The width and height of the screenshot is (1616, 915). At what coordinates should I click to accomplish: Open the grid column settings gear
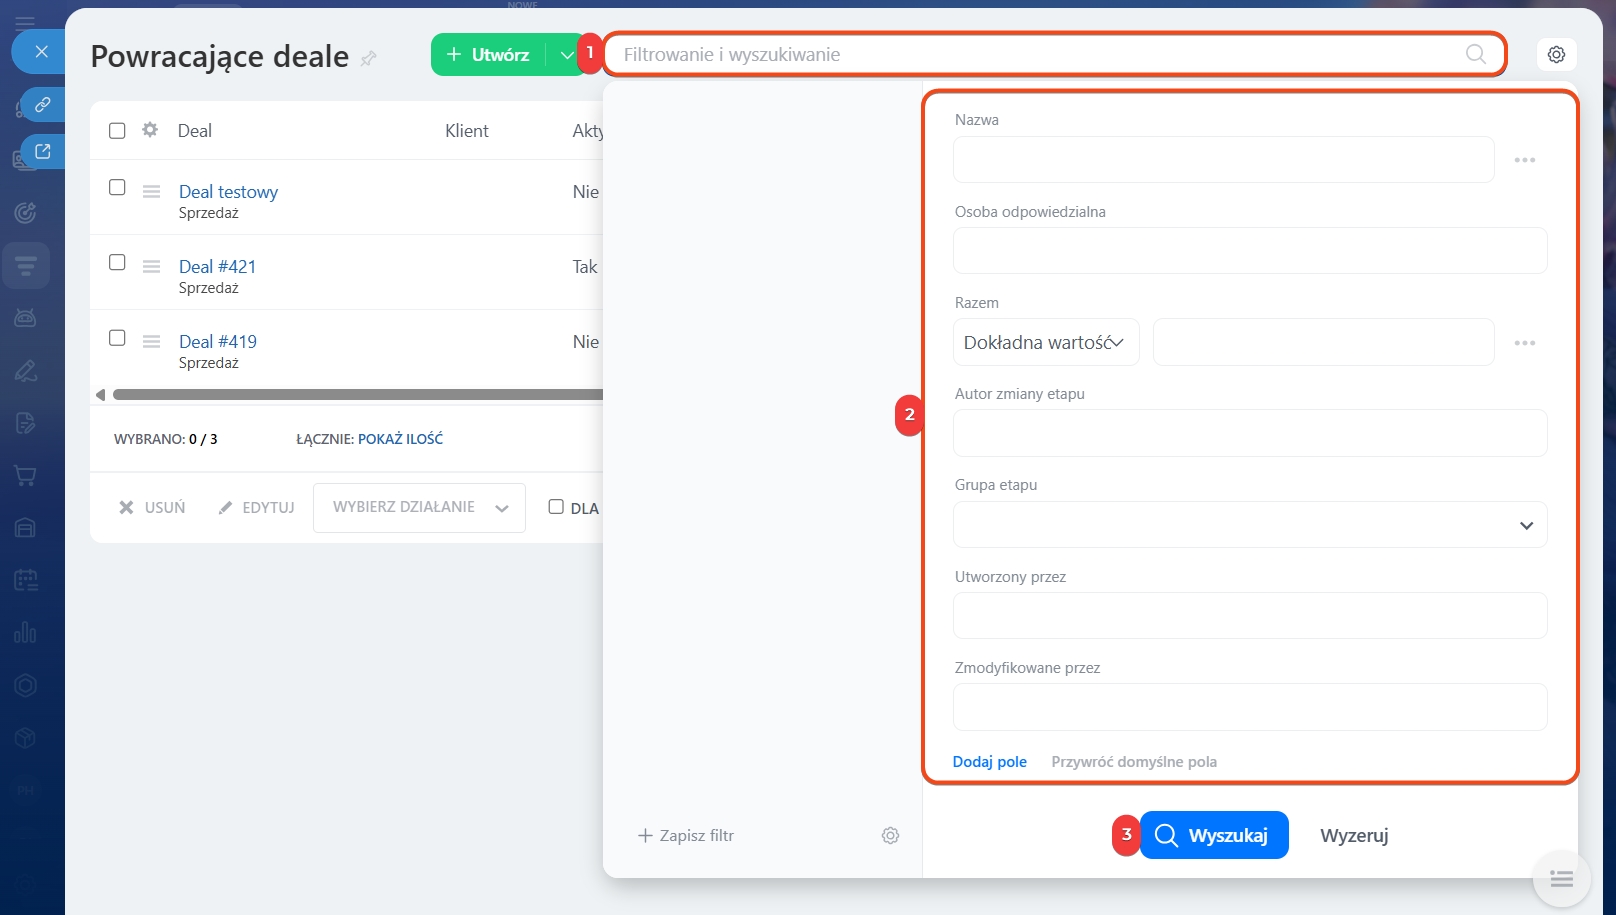(150, 130)
